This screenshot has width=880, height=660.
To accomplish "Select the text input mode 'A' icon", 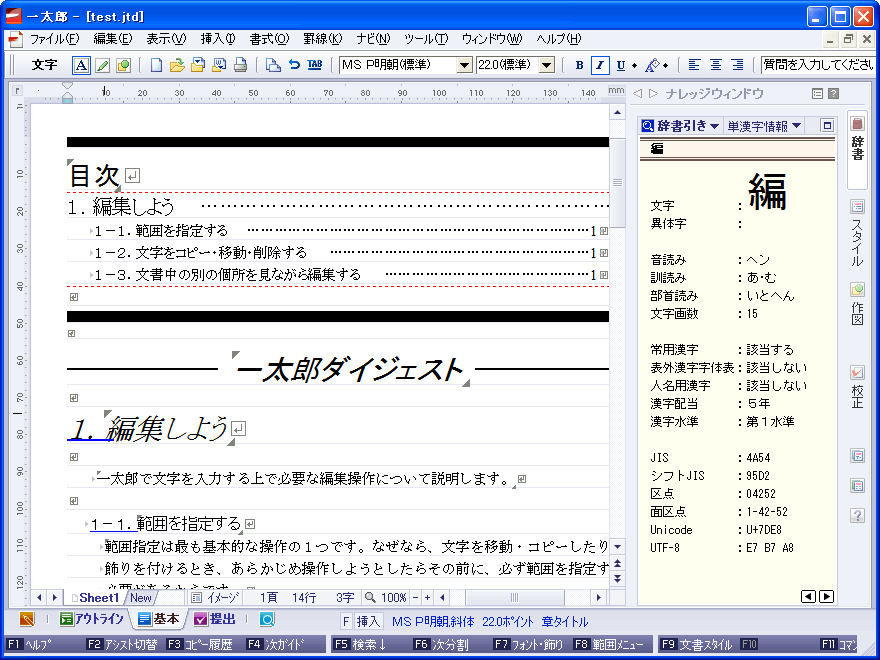I will [x=81, y=65].
